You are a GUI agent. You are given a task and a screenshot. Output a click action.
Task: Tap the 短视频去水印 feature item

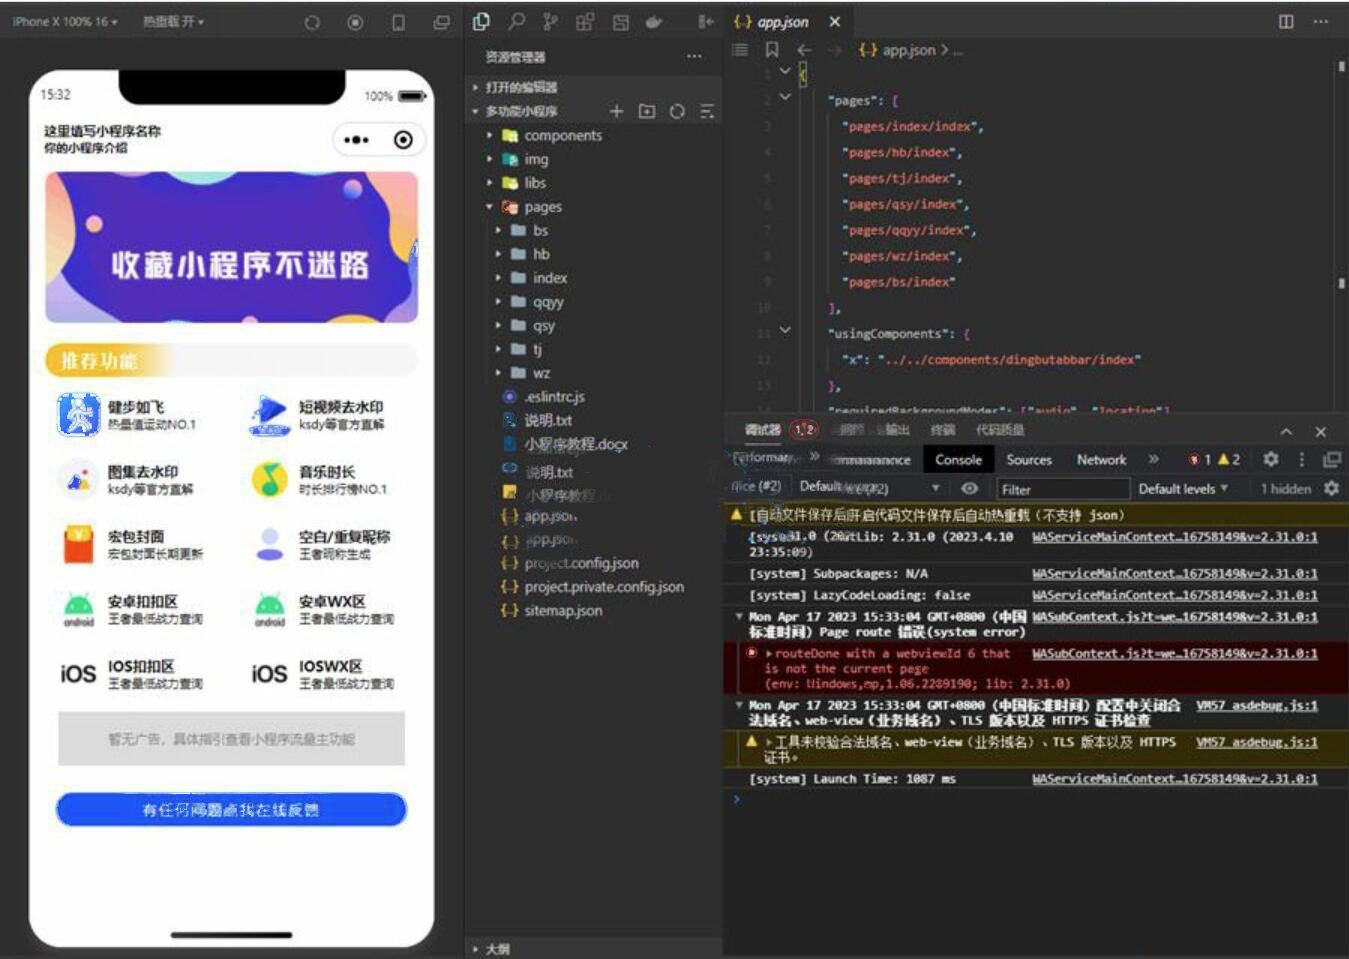(x=318, y=415)
